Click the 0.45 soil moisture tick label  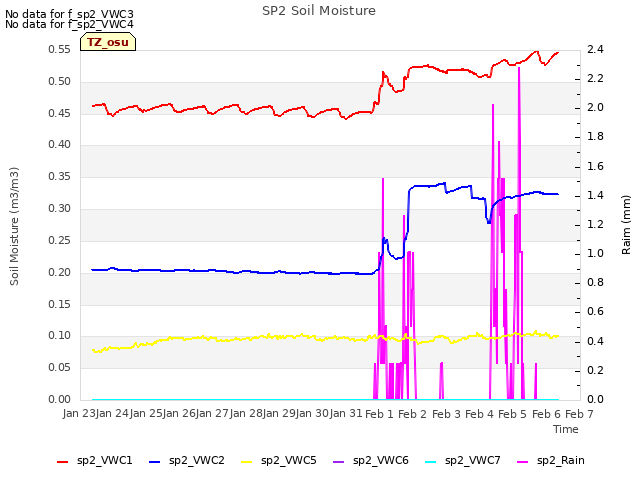tap(60, 113)
